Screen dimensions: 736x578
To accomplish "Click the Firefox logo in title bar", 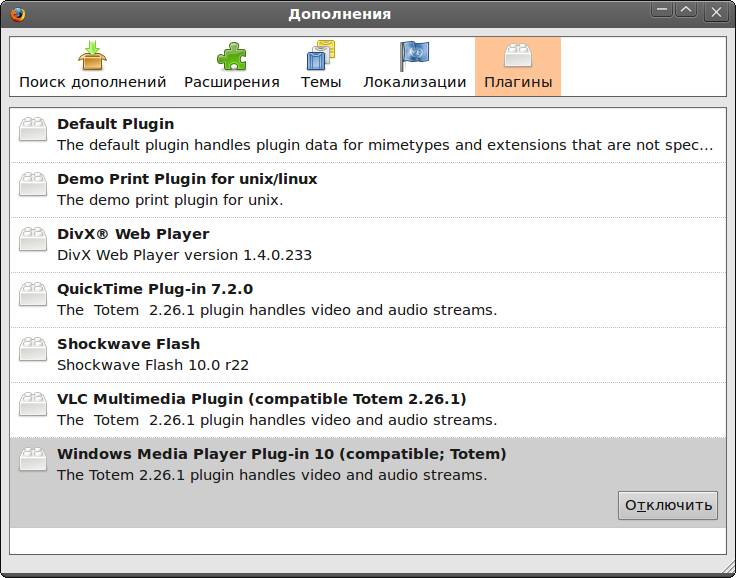I will click(17, 14).
